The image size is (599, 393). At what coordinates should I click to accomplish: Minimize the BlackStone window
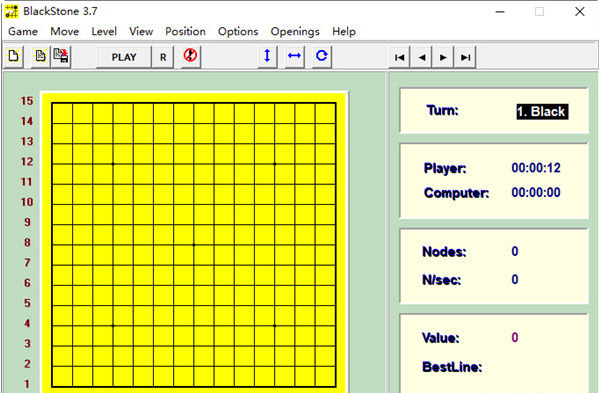500,11
